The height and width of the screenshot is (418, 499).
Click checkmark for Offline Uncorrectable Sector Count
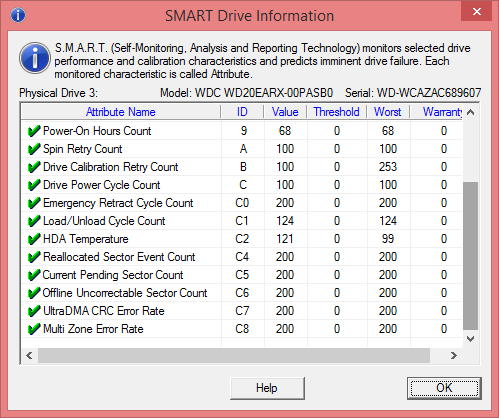pyautogui.click(x=34, y=293)
